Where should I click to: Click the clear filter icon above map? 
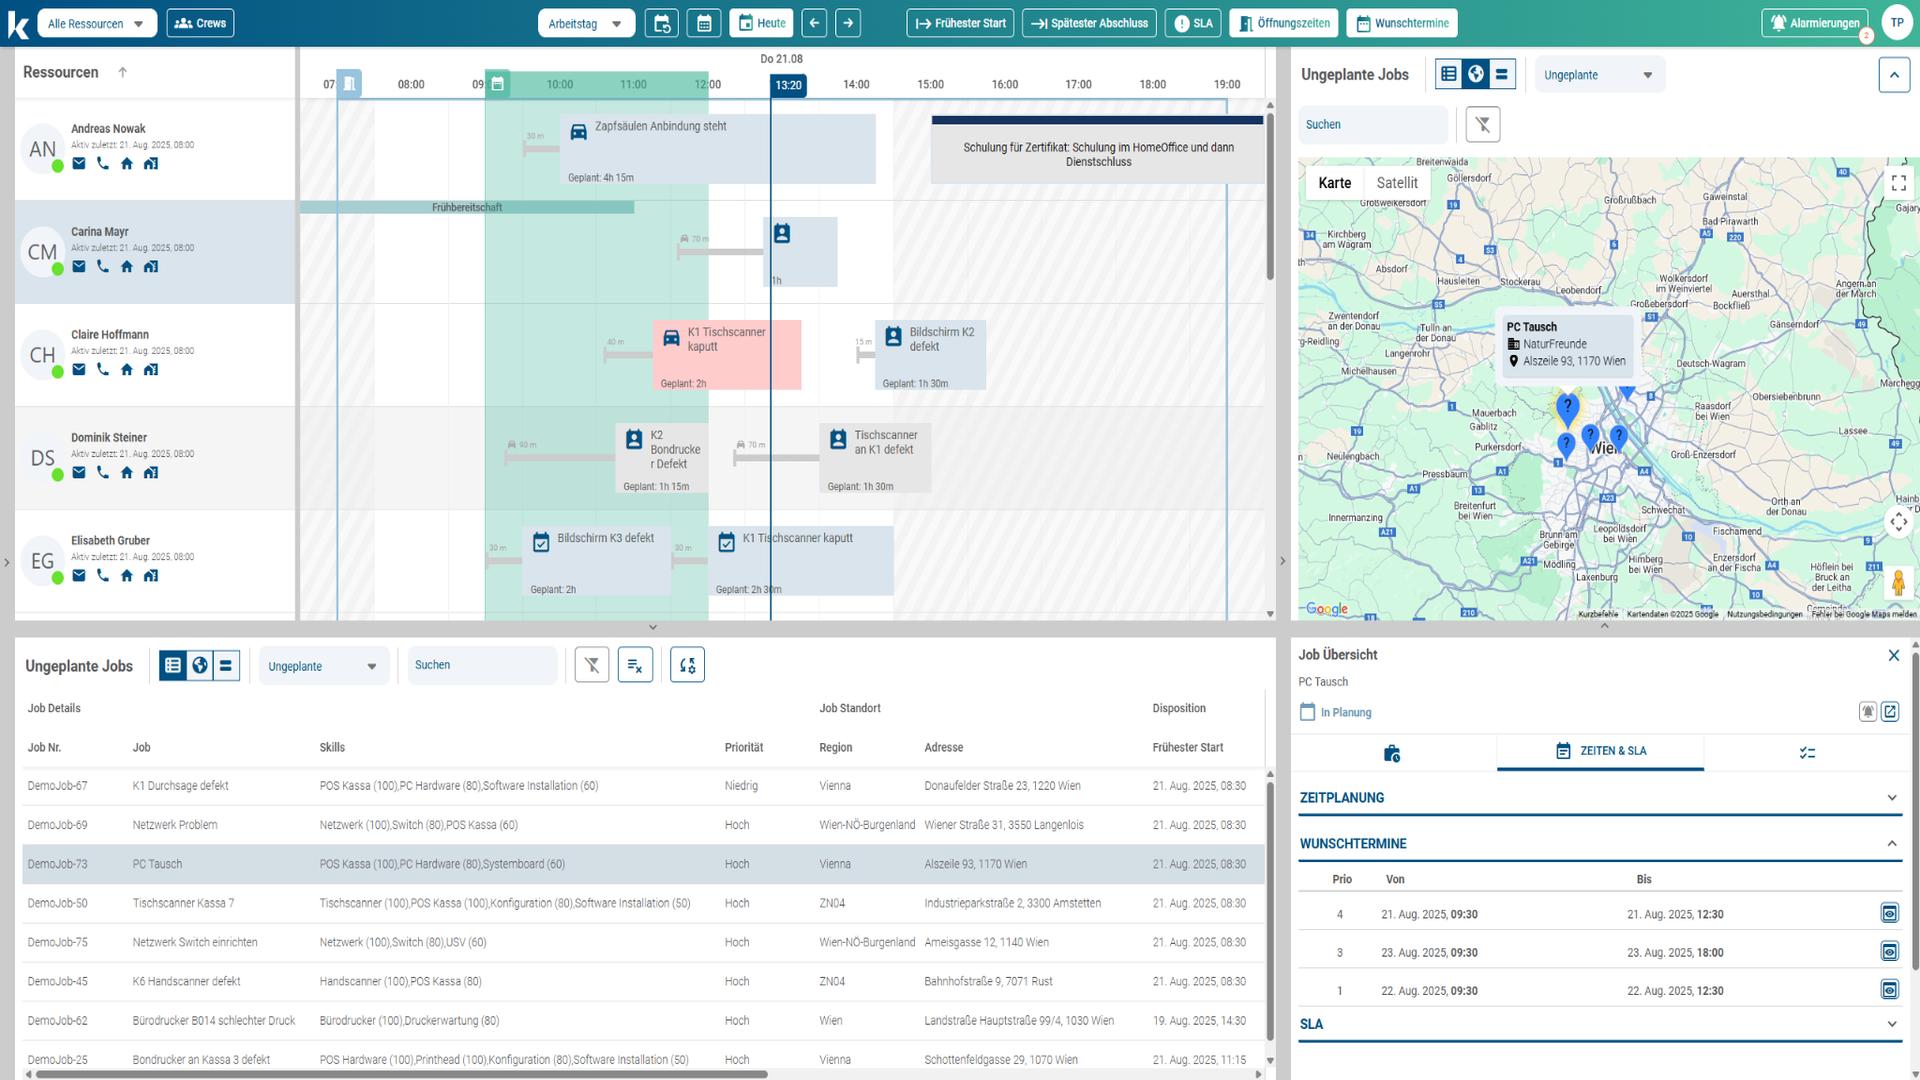(x=1482, y=125)
